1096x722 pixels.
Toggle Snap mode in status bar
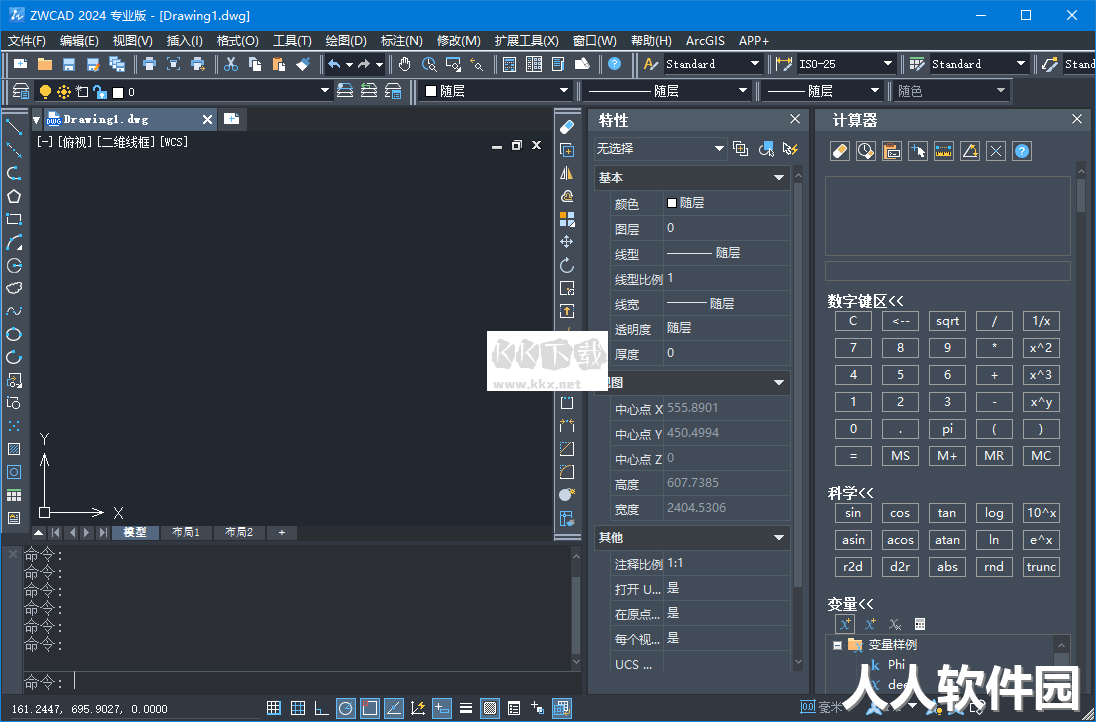pyautogui.click(x=274, y=708)
